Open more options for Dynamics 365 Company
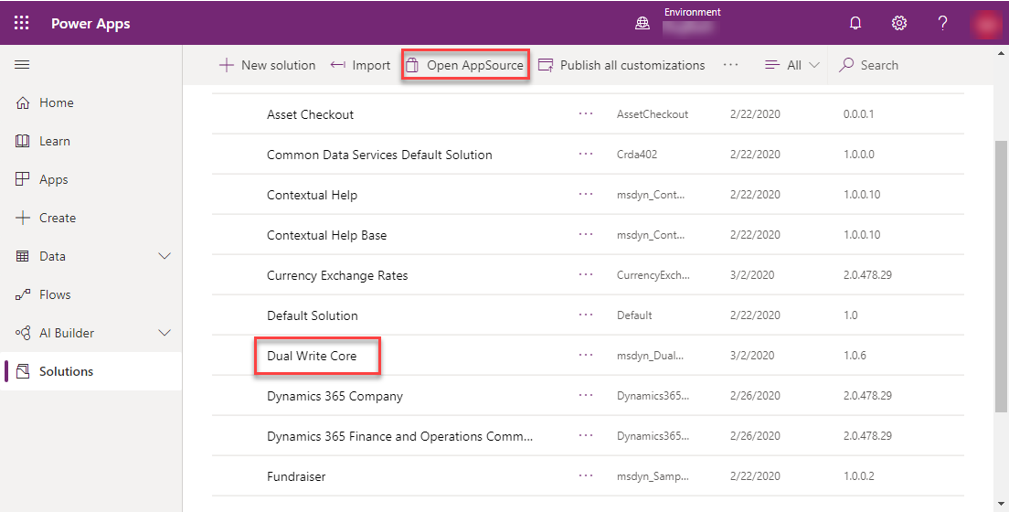Screen dimensions: 1010x512 586,396
